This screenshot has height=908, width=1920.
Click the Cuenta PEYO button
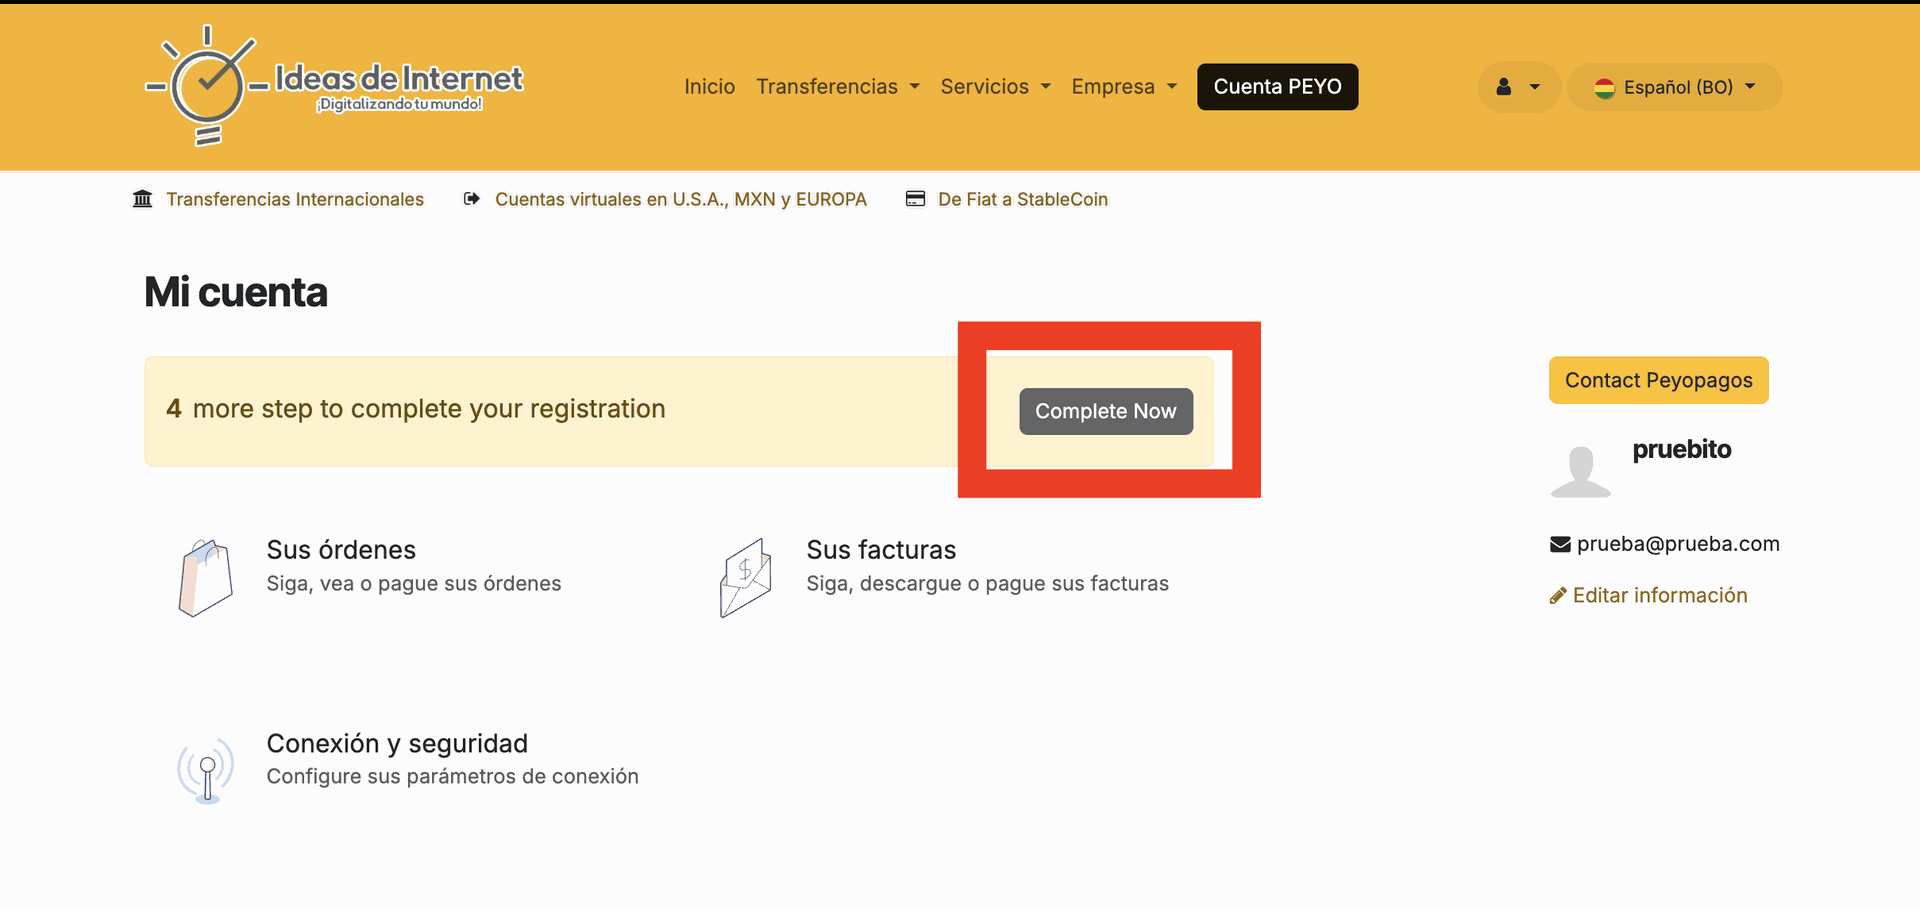click(1277, 87)
